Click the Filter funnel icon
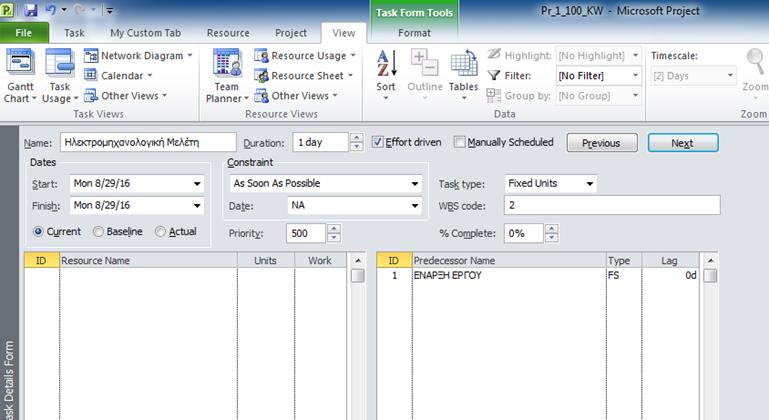 pyautogui.click(x=493, y=76)
